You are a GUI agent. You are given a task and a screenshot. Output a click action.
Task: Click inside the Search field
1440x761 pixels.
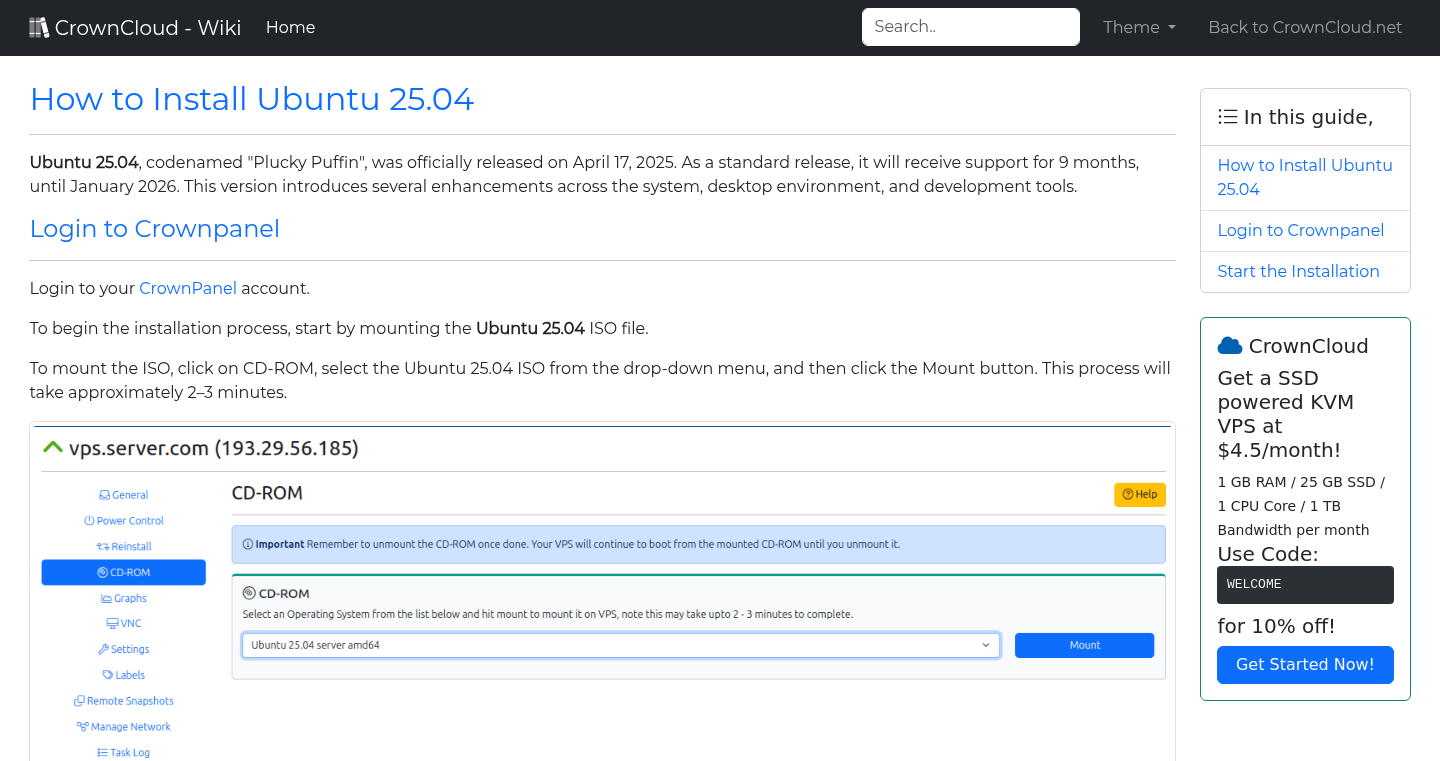[970, 27]
